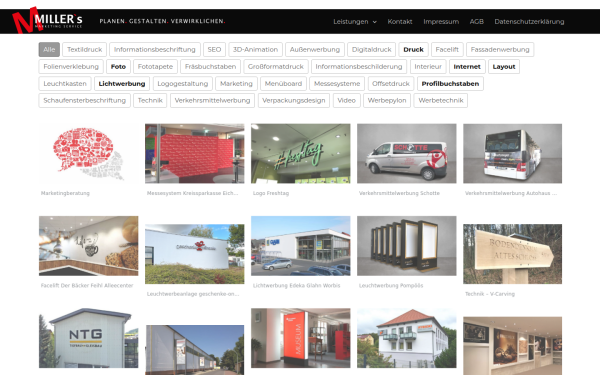The image size is (600, 375).
Task: Filter by Außenwerbung
Action: [315, 49]
